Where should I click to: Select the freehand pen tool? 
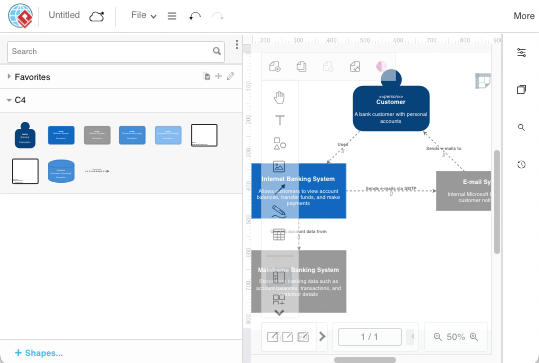click(279, 211)
